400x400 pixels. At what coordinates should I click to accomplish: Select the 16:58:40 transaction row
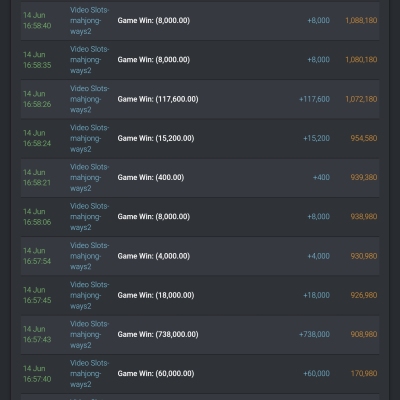[200, 21]
